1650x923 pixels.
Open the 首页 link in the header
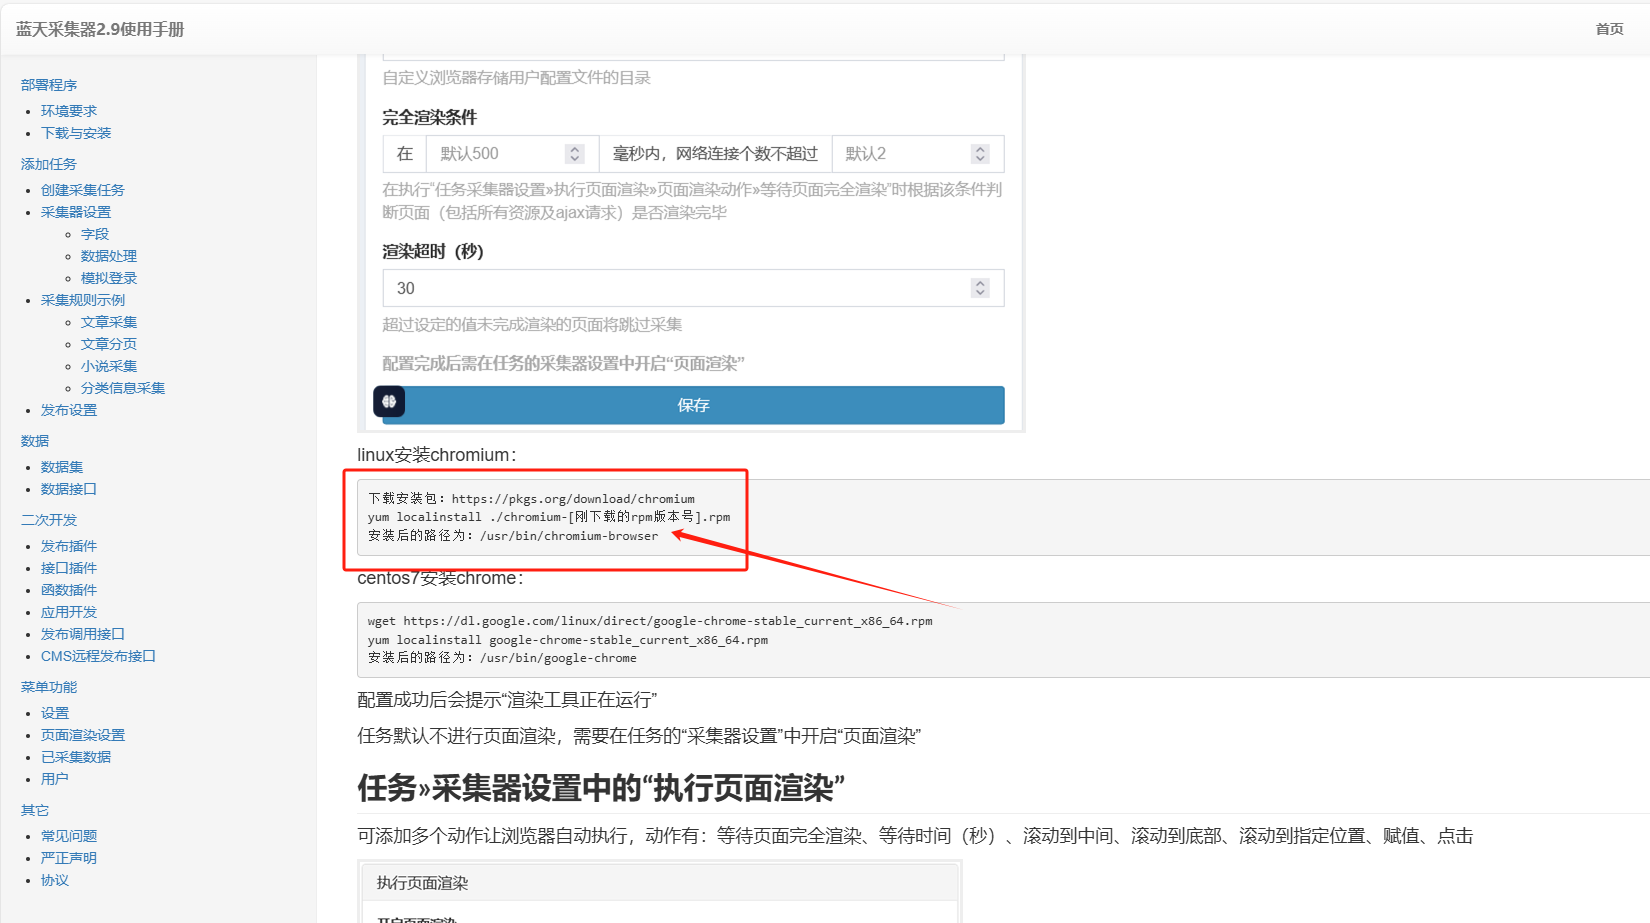point(1609,29)
